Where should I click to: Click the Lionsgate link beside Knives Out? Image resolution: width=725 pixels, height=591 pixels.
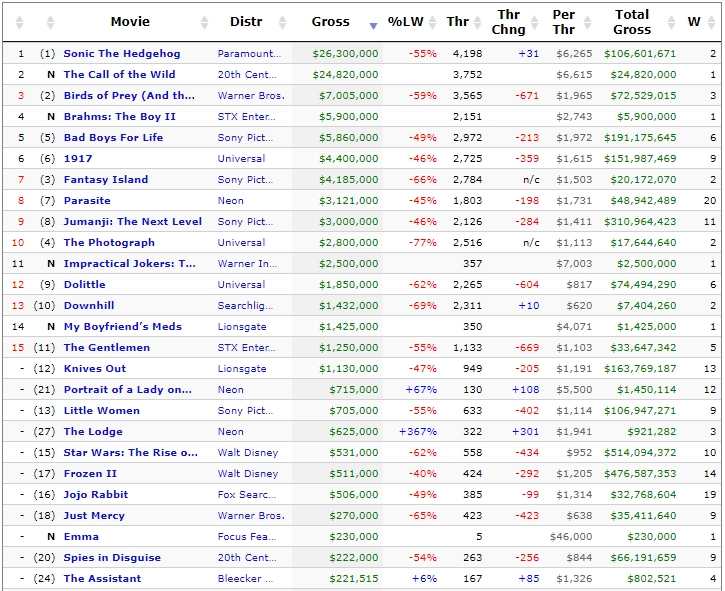pos(242,369)
